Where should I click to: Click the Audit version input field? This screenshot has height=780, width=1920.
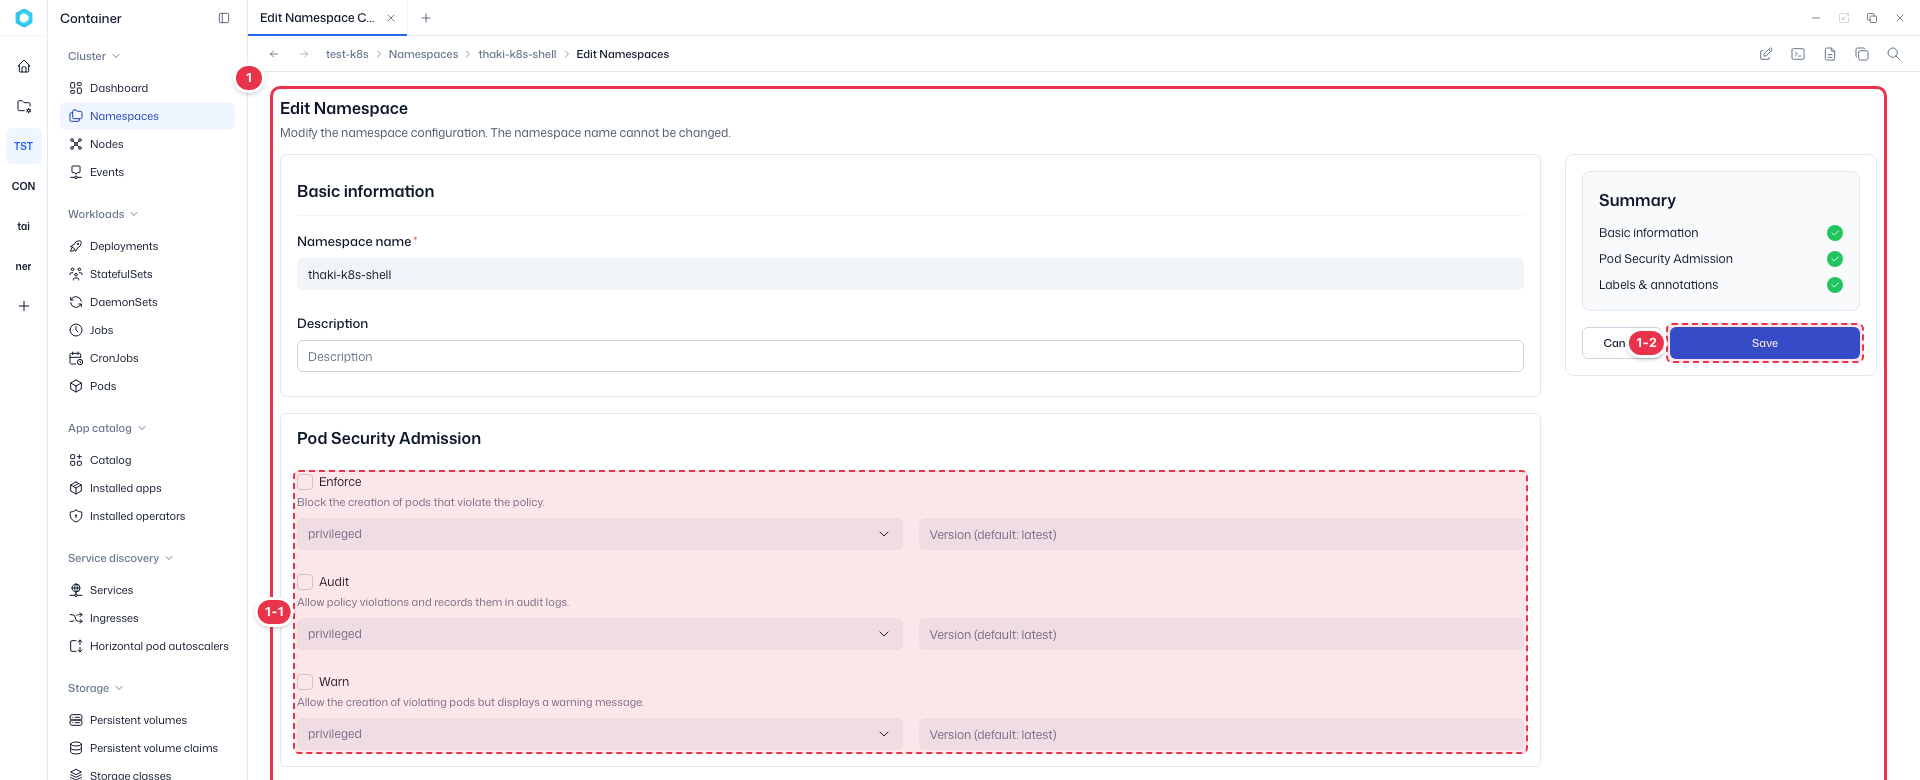(x=1221, y=634)
